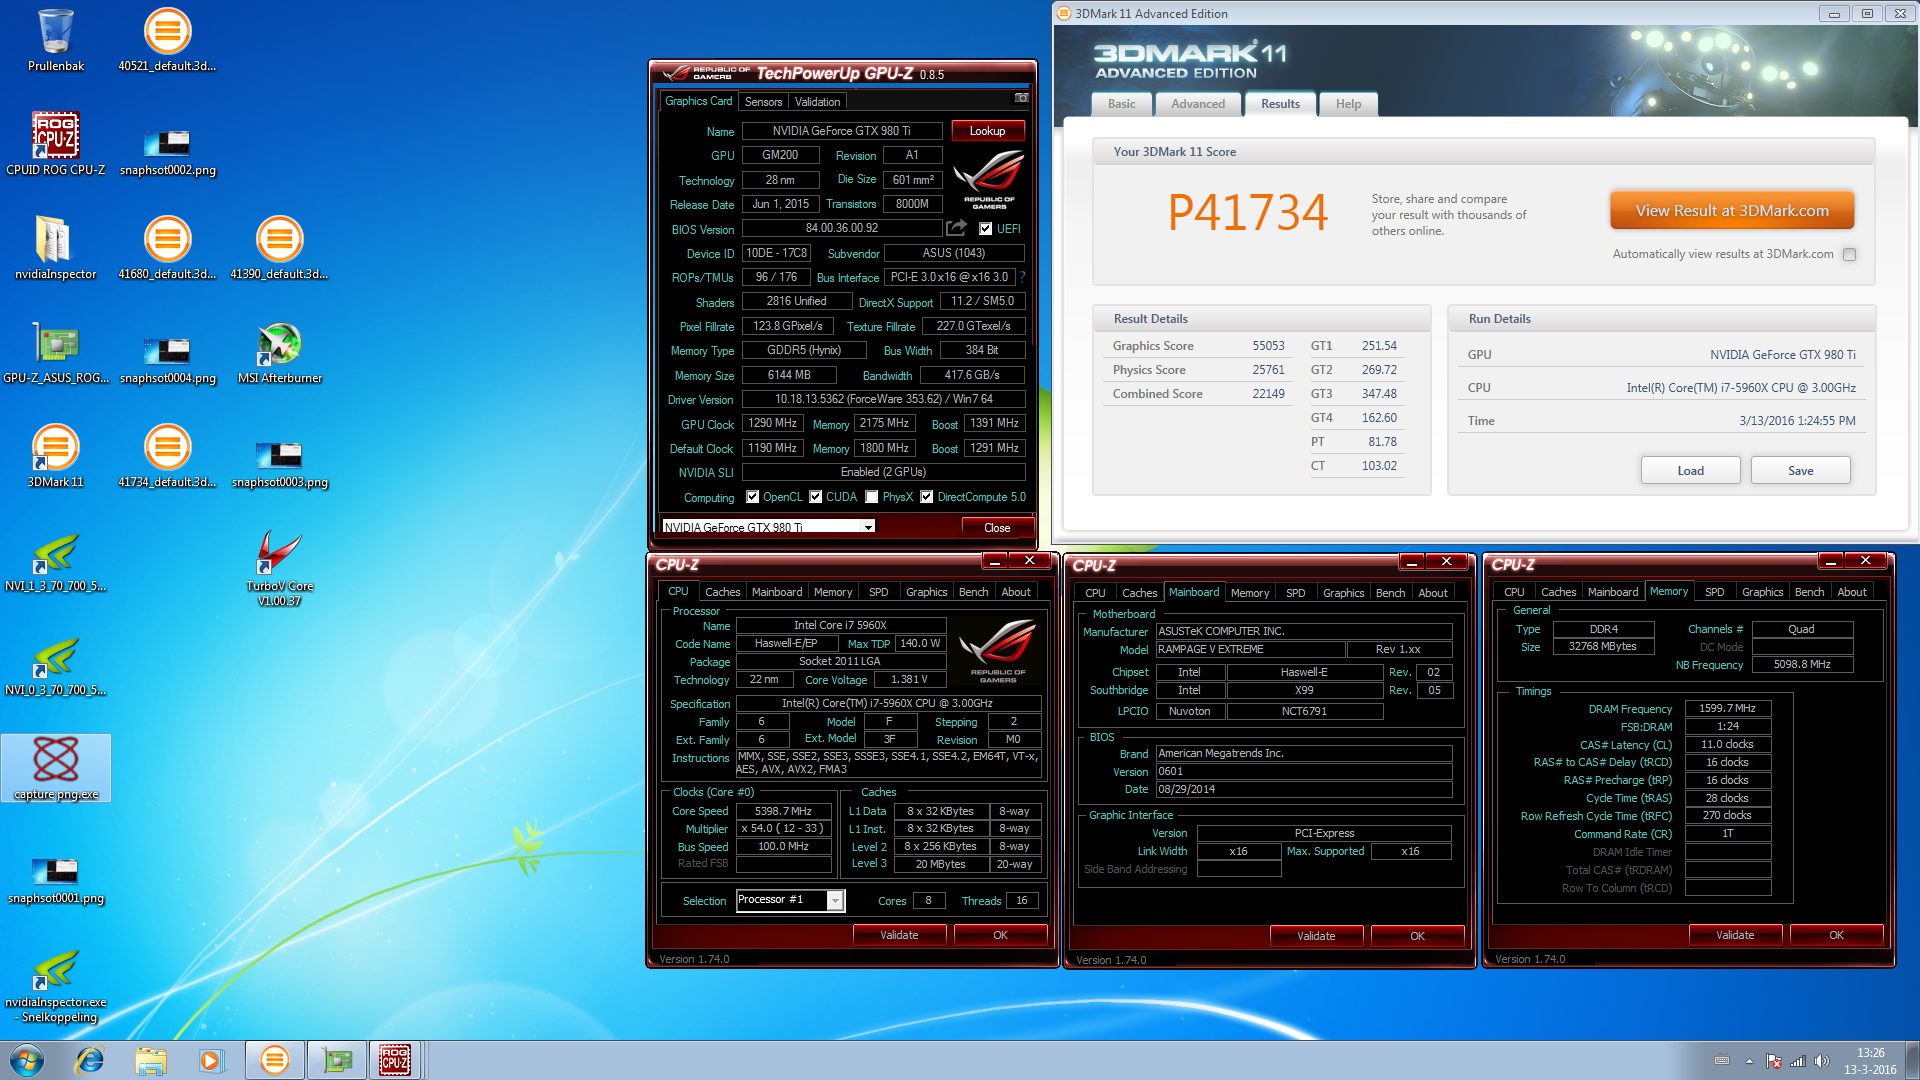Open the nvidiaInspector folder icon
1920x1080 pixels.
[56, 249]
